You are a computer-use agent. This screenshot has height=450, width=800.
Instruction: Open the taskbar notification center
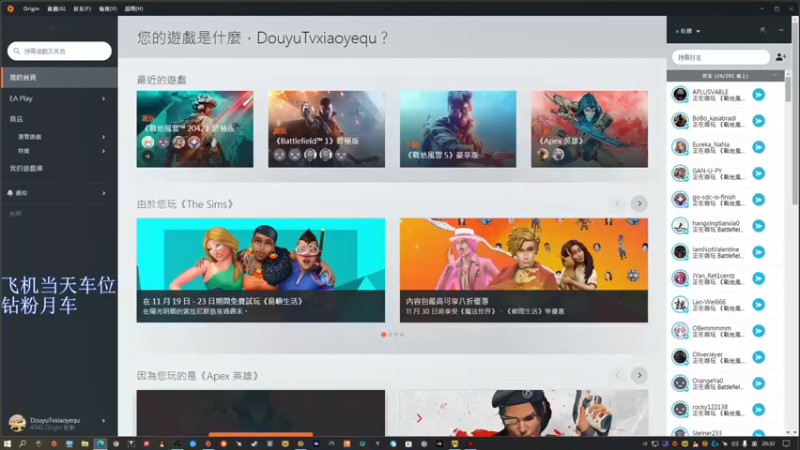[786, 444]
